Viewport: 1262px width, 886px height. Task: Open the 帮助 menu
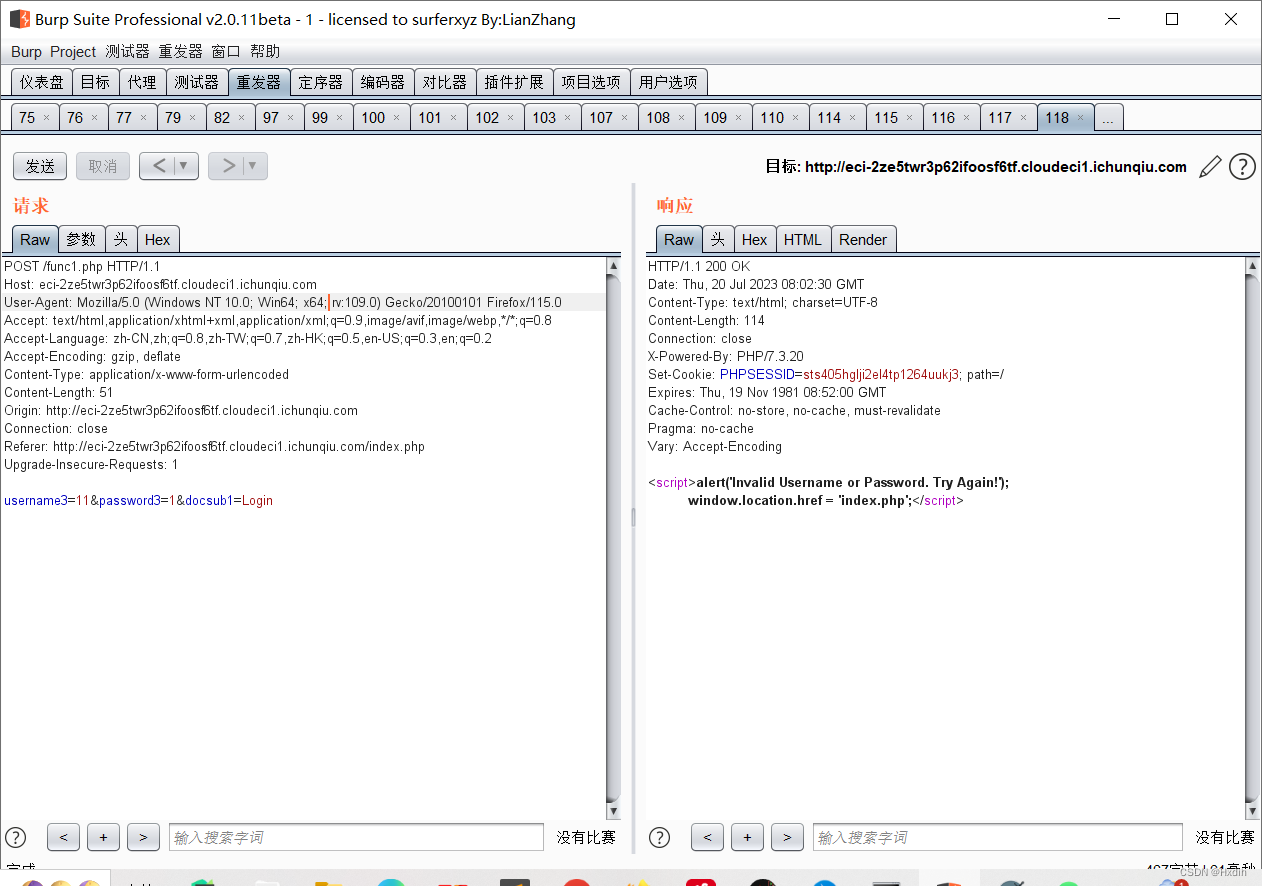[x=265, y=52]
